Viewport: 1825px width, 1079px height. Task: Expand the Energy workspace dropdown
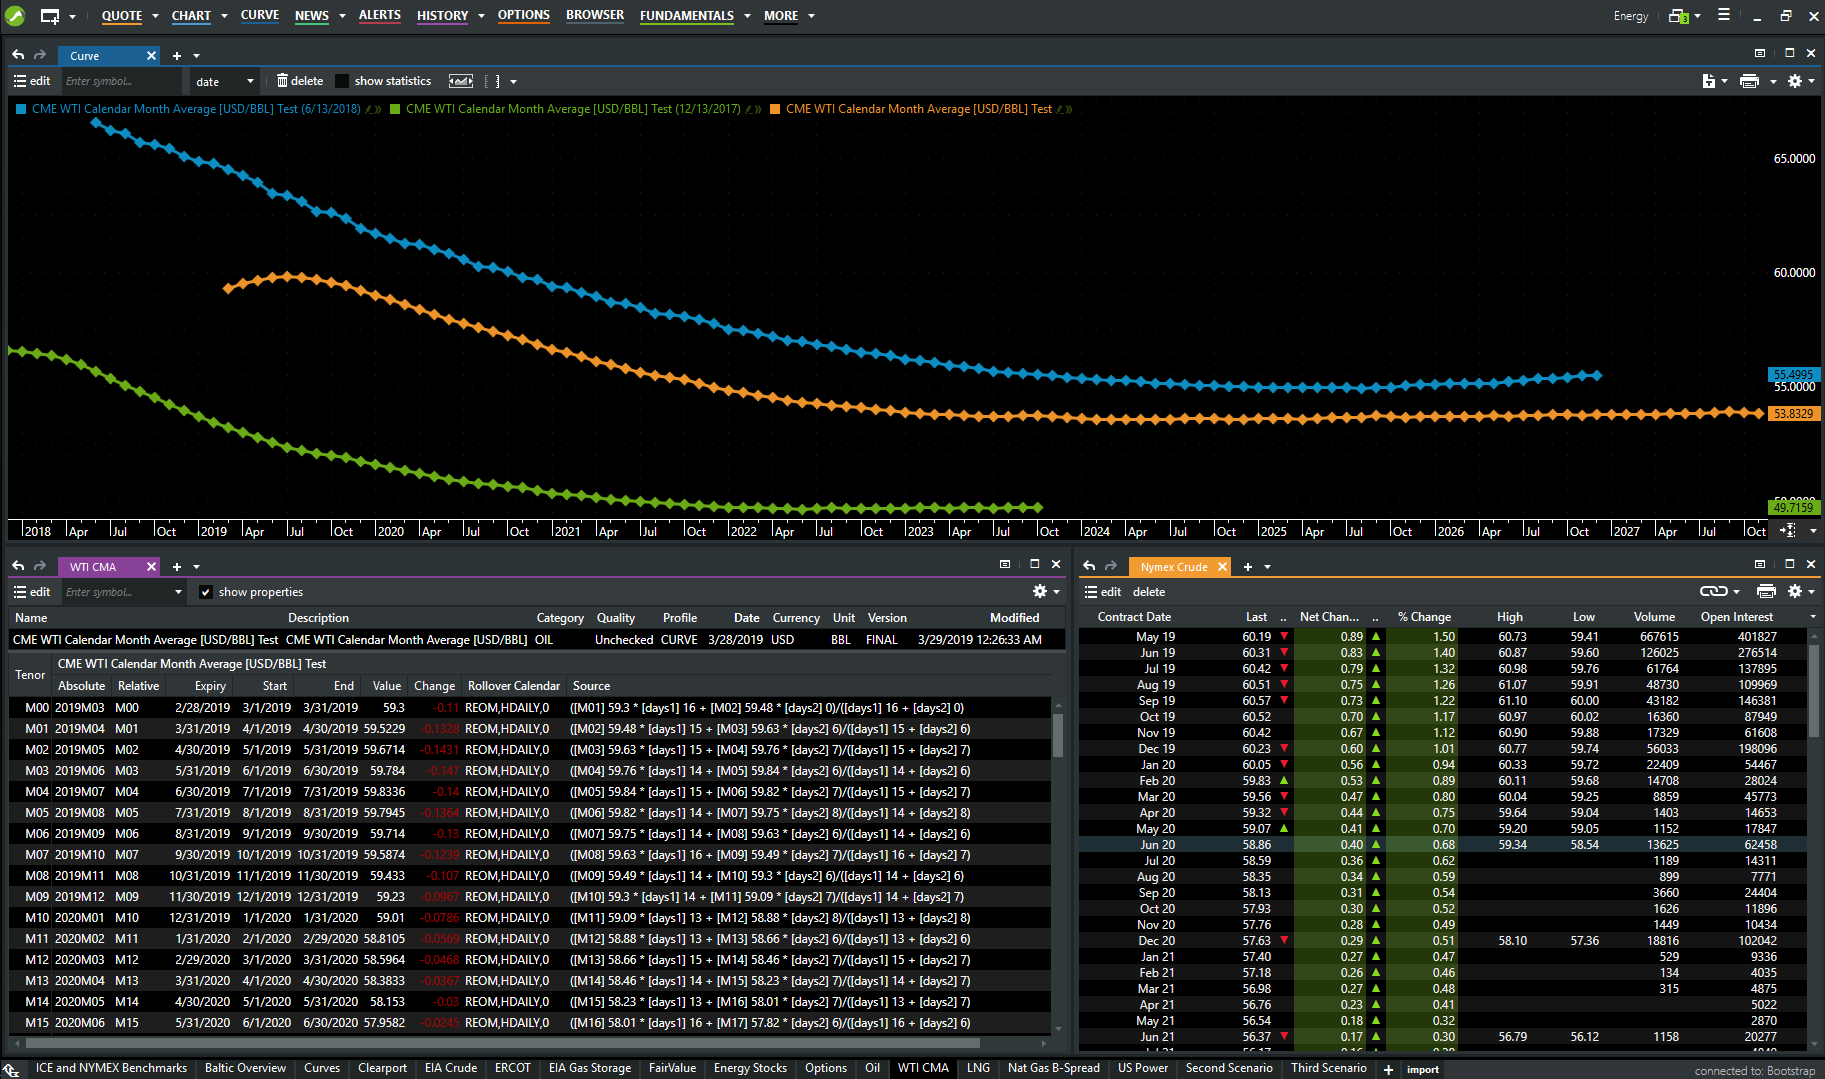[1631, 16]
